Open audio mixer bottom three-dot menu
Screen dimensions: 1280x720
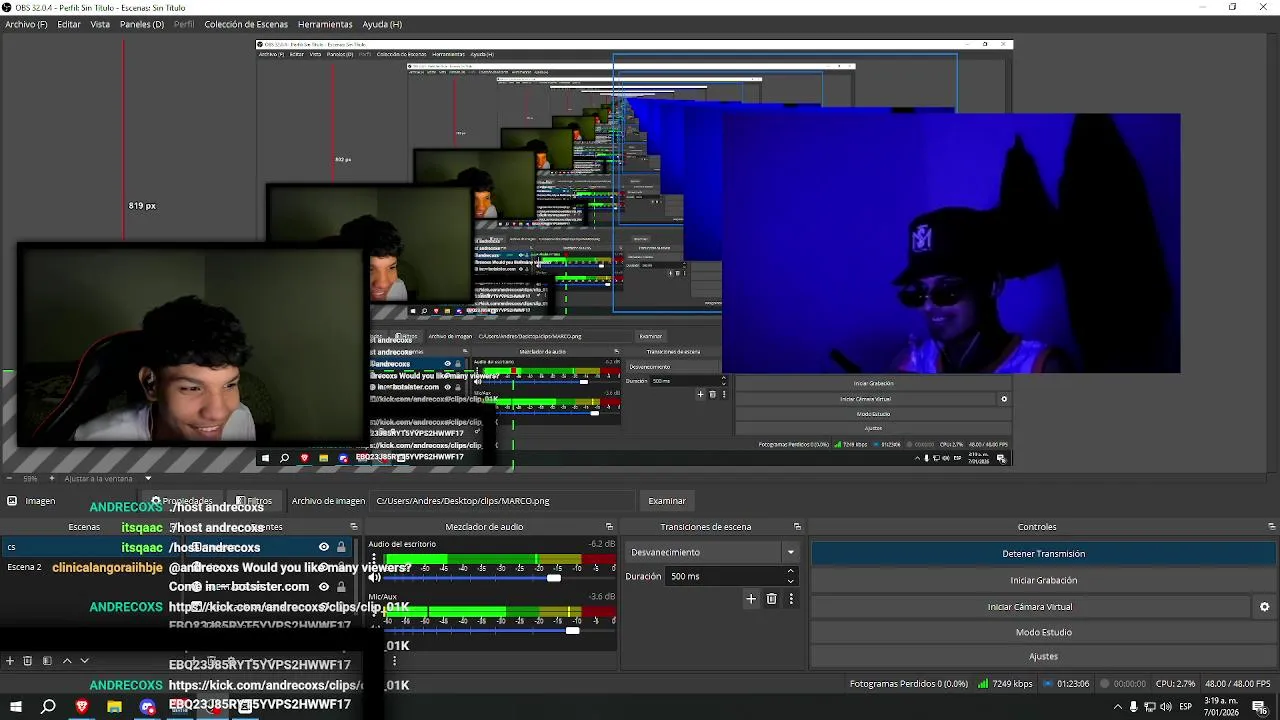point(394,661)
